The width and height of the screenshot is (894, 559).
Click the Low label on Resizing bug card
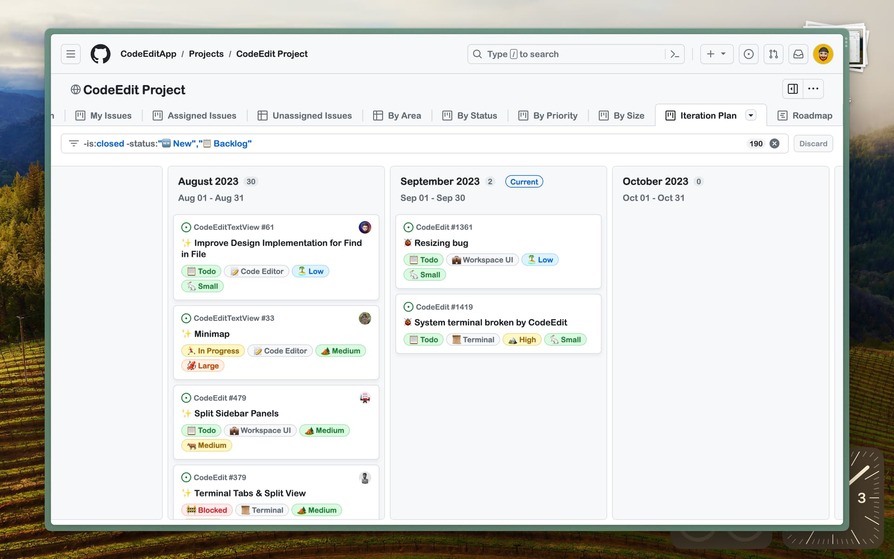pos(540,260)
